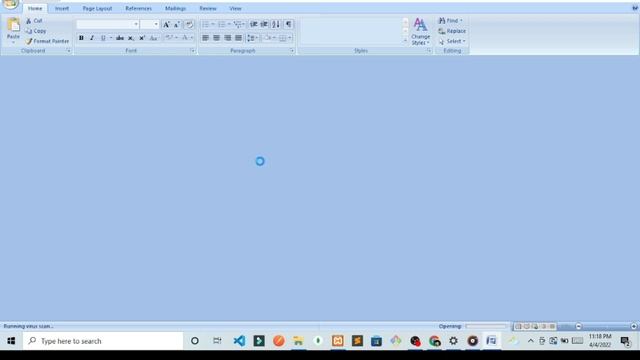Open the Clipboard pane launcher
Viewport: 640px width, 360px height.
pyautogui.click(x=69, y=51)
